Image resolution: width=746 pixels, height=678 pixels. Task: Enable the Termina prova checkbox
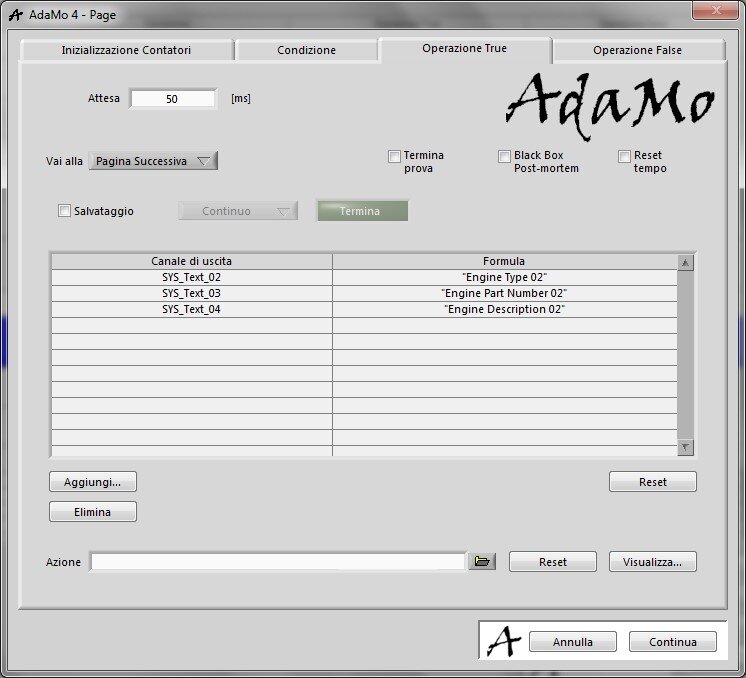tap(394, 156)
